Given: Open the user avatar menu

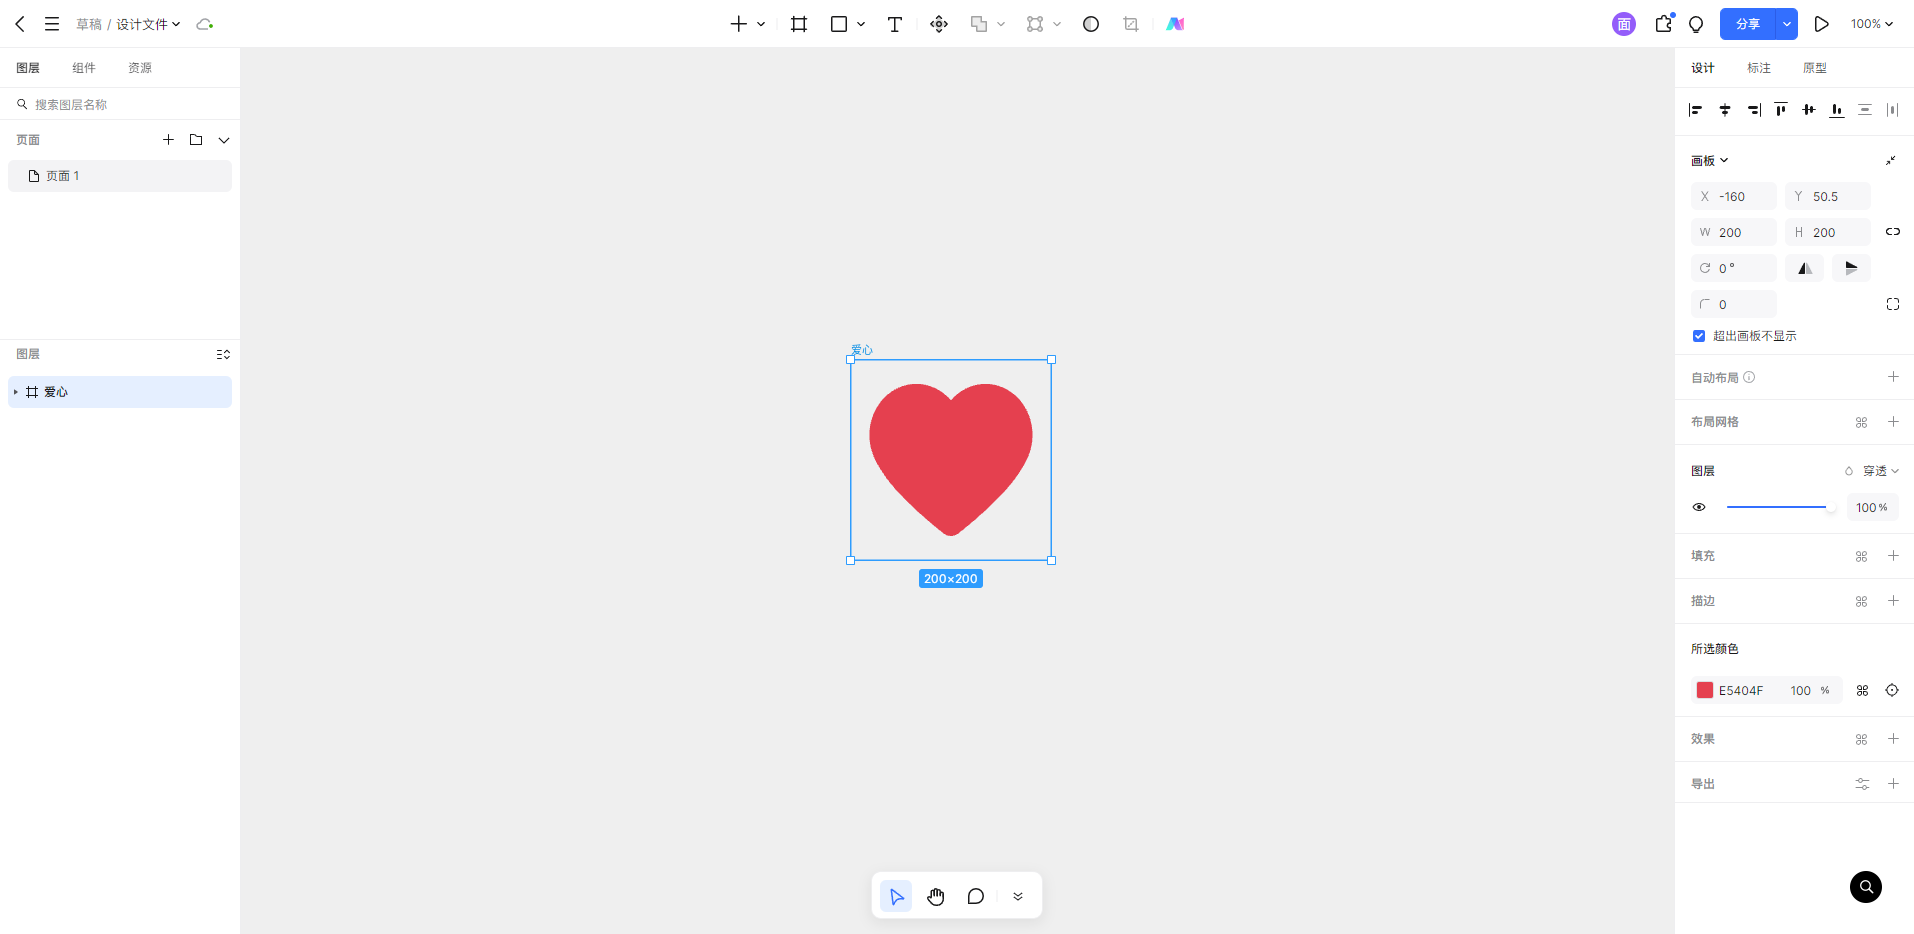Looking at the screenshot, I should tap(1624, 24).
